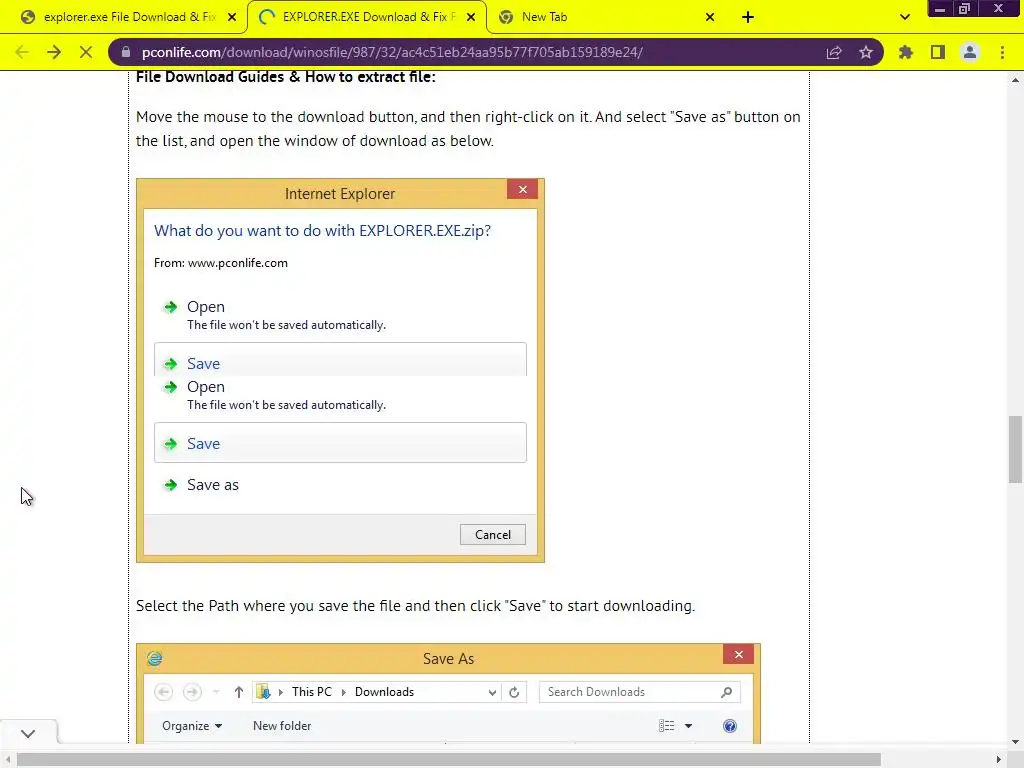
Task: Click the recent locations dropdown arrow
Action: pyautogui.click(x=216, y=692)
